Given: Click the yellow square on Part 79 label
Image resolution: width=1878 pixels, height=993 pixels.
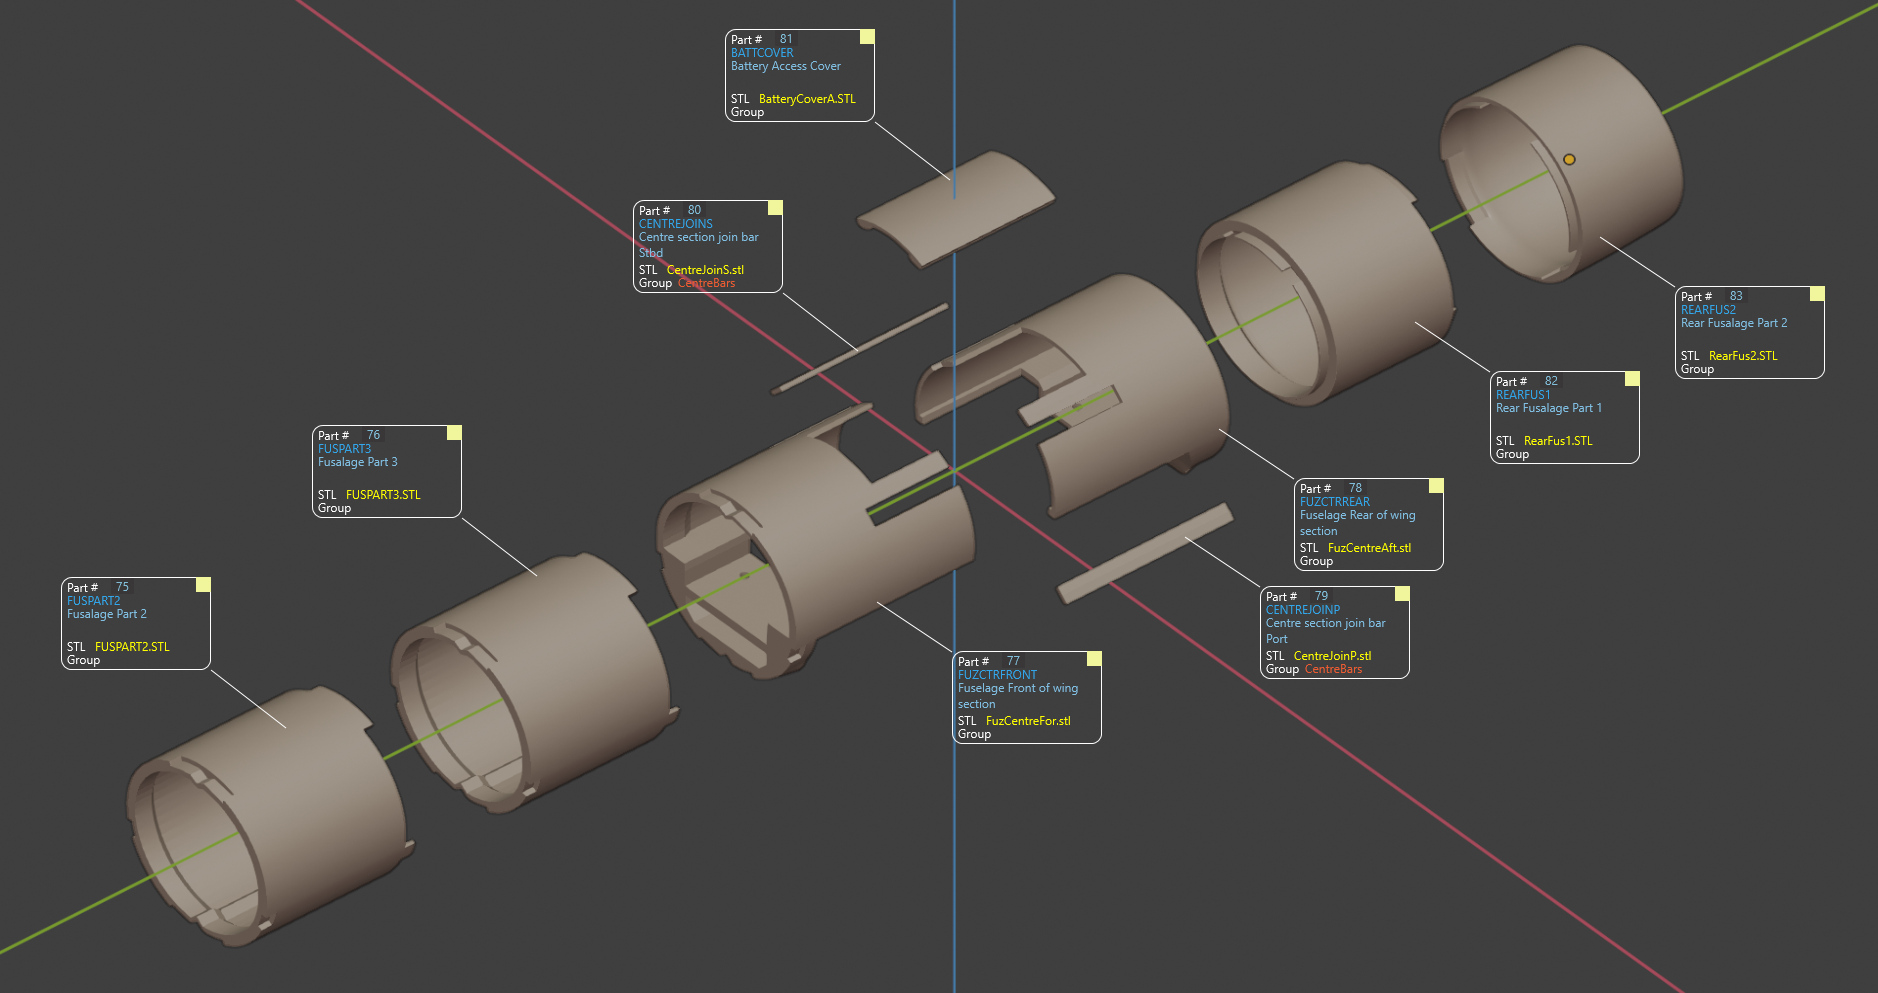Looking at the screenshot, I should tap(1402, 594).
